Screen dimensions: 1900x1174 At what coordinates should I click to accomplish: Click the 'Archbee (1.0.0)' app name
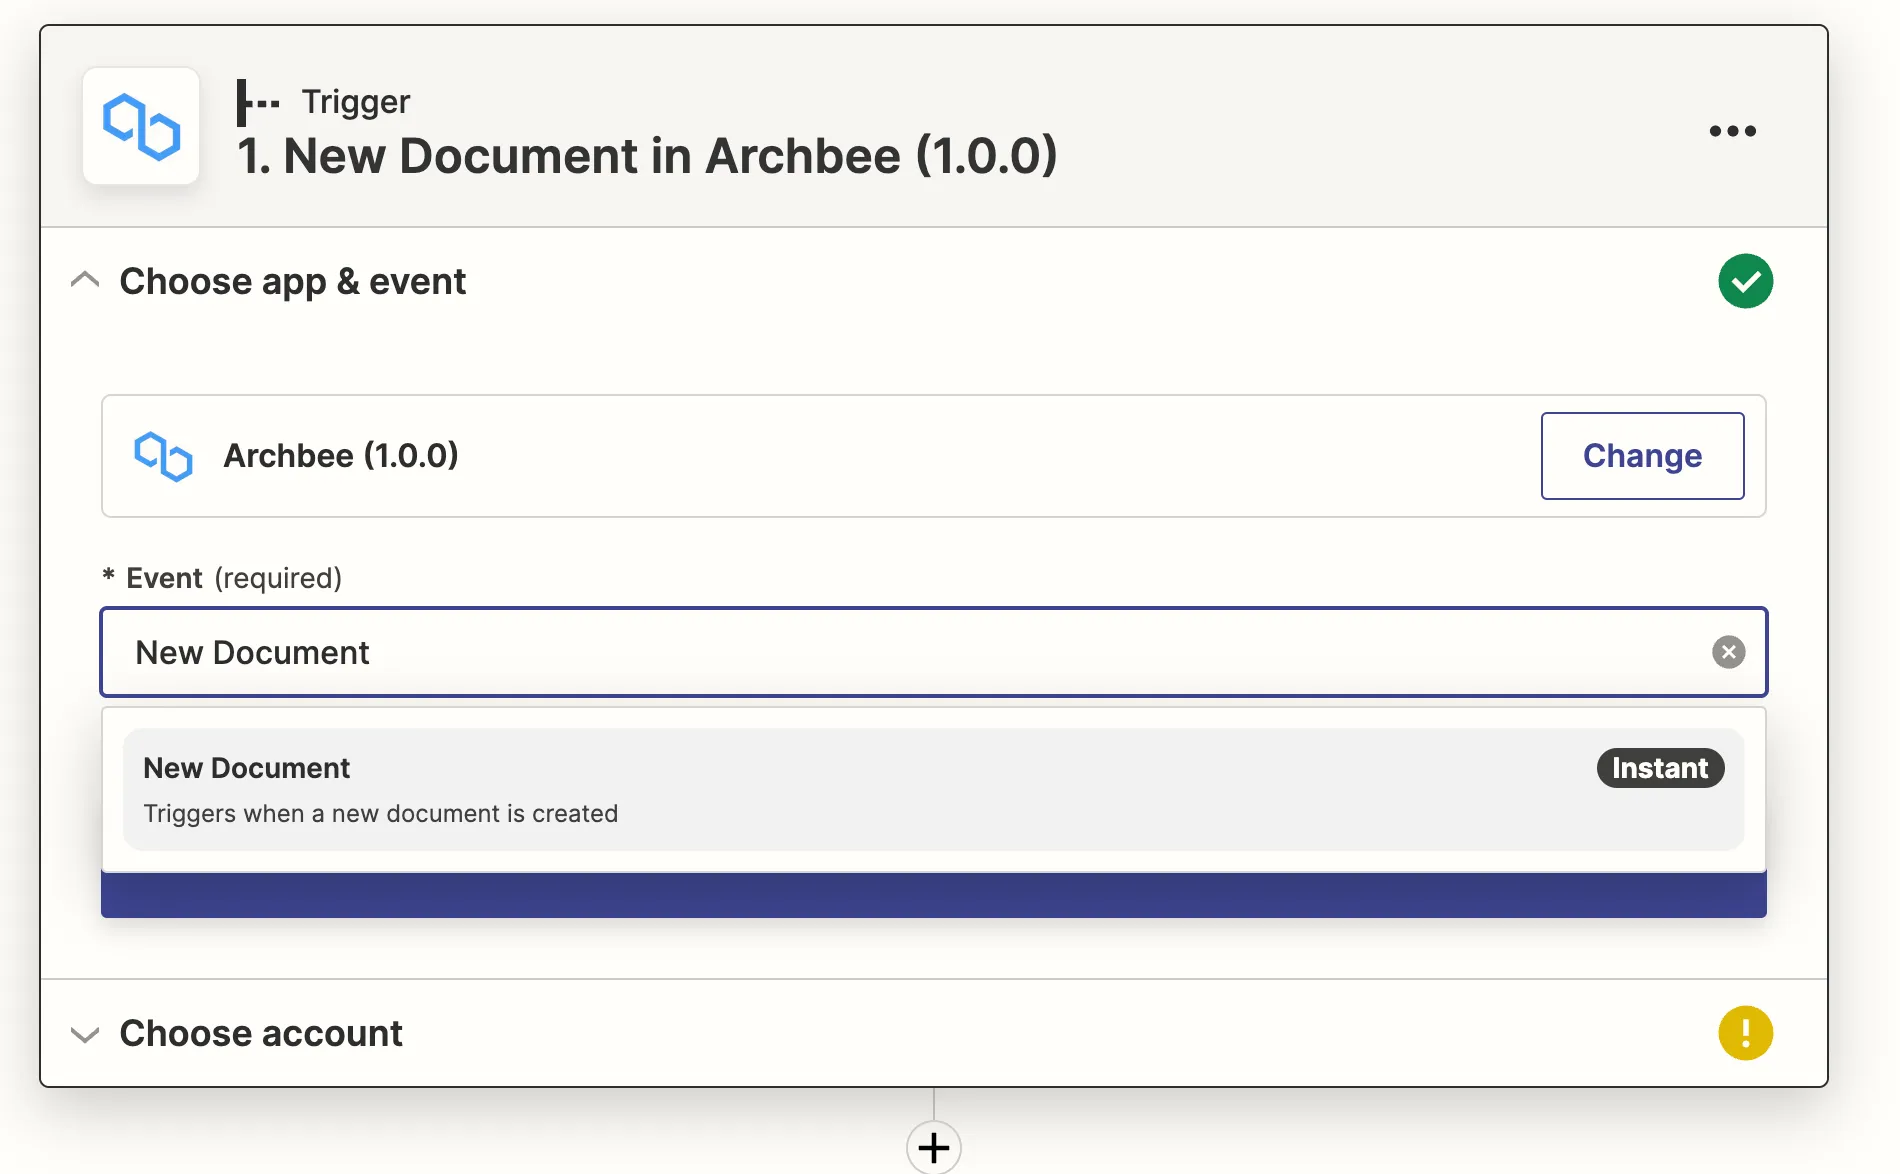click(x=341, y=456)
